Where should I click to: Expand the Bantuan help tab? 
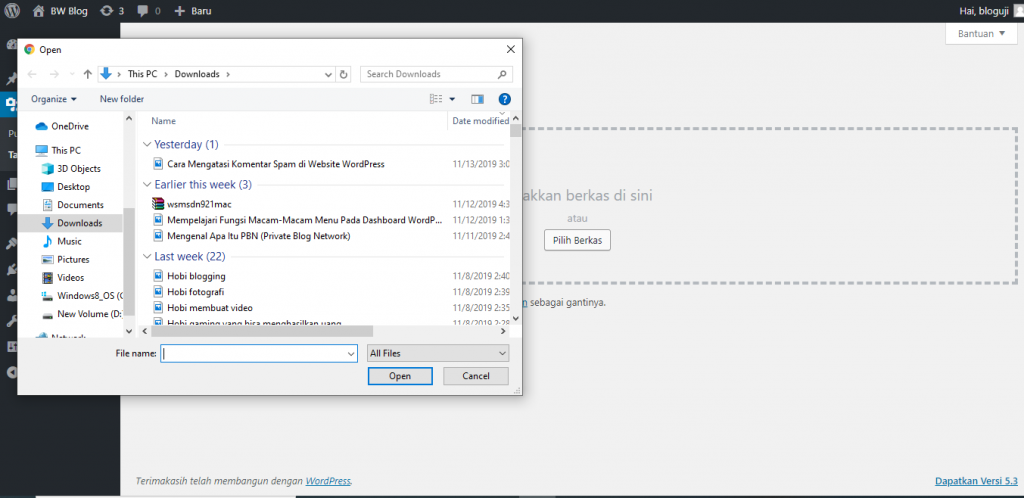point(980,33)
